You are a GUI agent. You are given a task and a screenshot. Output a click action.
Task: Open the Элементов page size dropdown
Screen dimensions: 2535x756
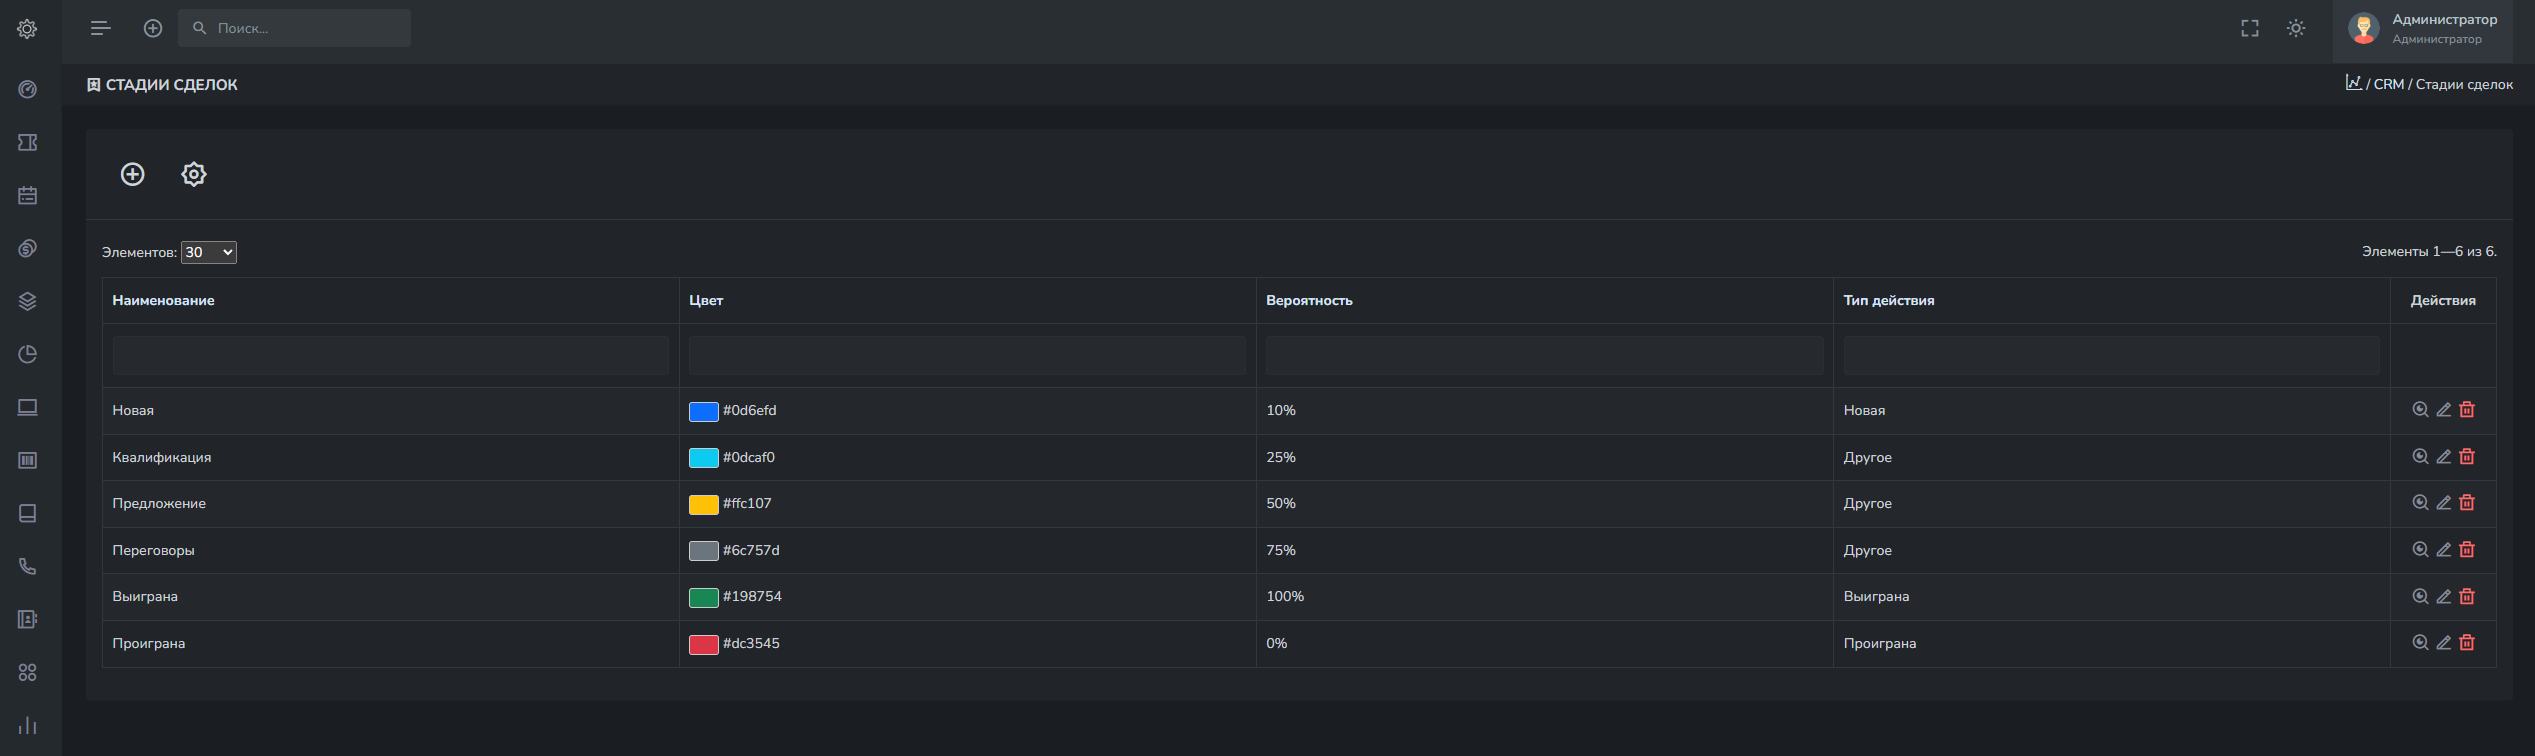(x=208, y=252)
